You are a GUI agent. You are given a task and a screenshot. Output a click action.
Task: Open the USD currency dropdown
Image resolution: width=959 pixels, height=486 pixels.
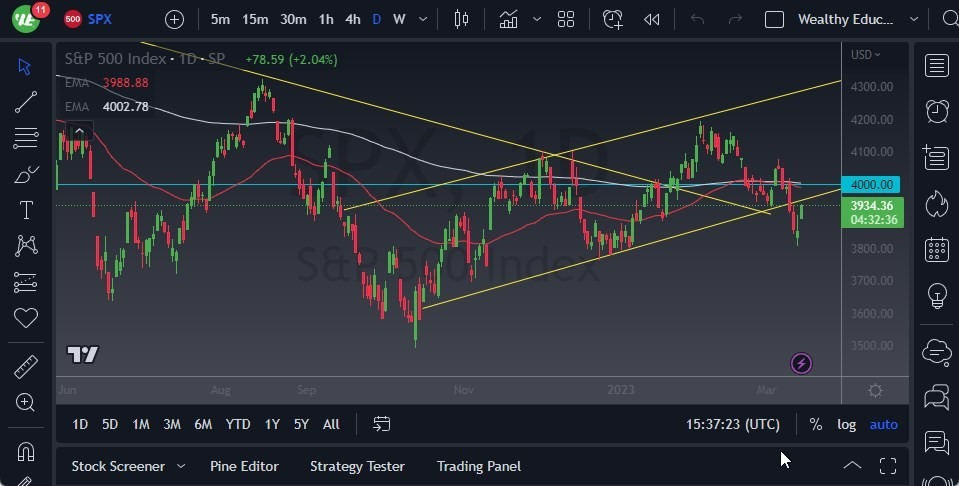[865, 54]
